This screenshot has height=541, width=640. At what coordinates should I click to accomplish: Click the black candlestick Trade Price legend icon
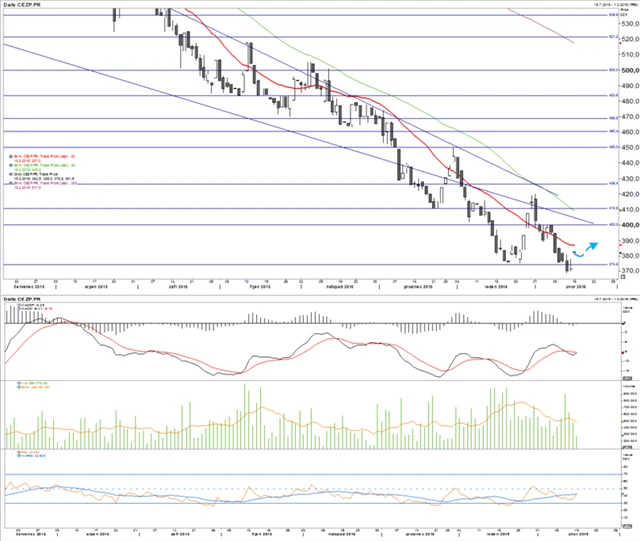tap(11, 174)
